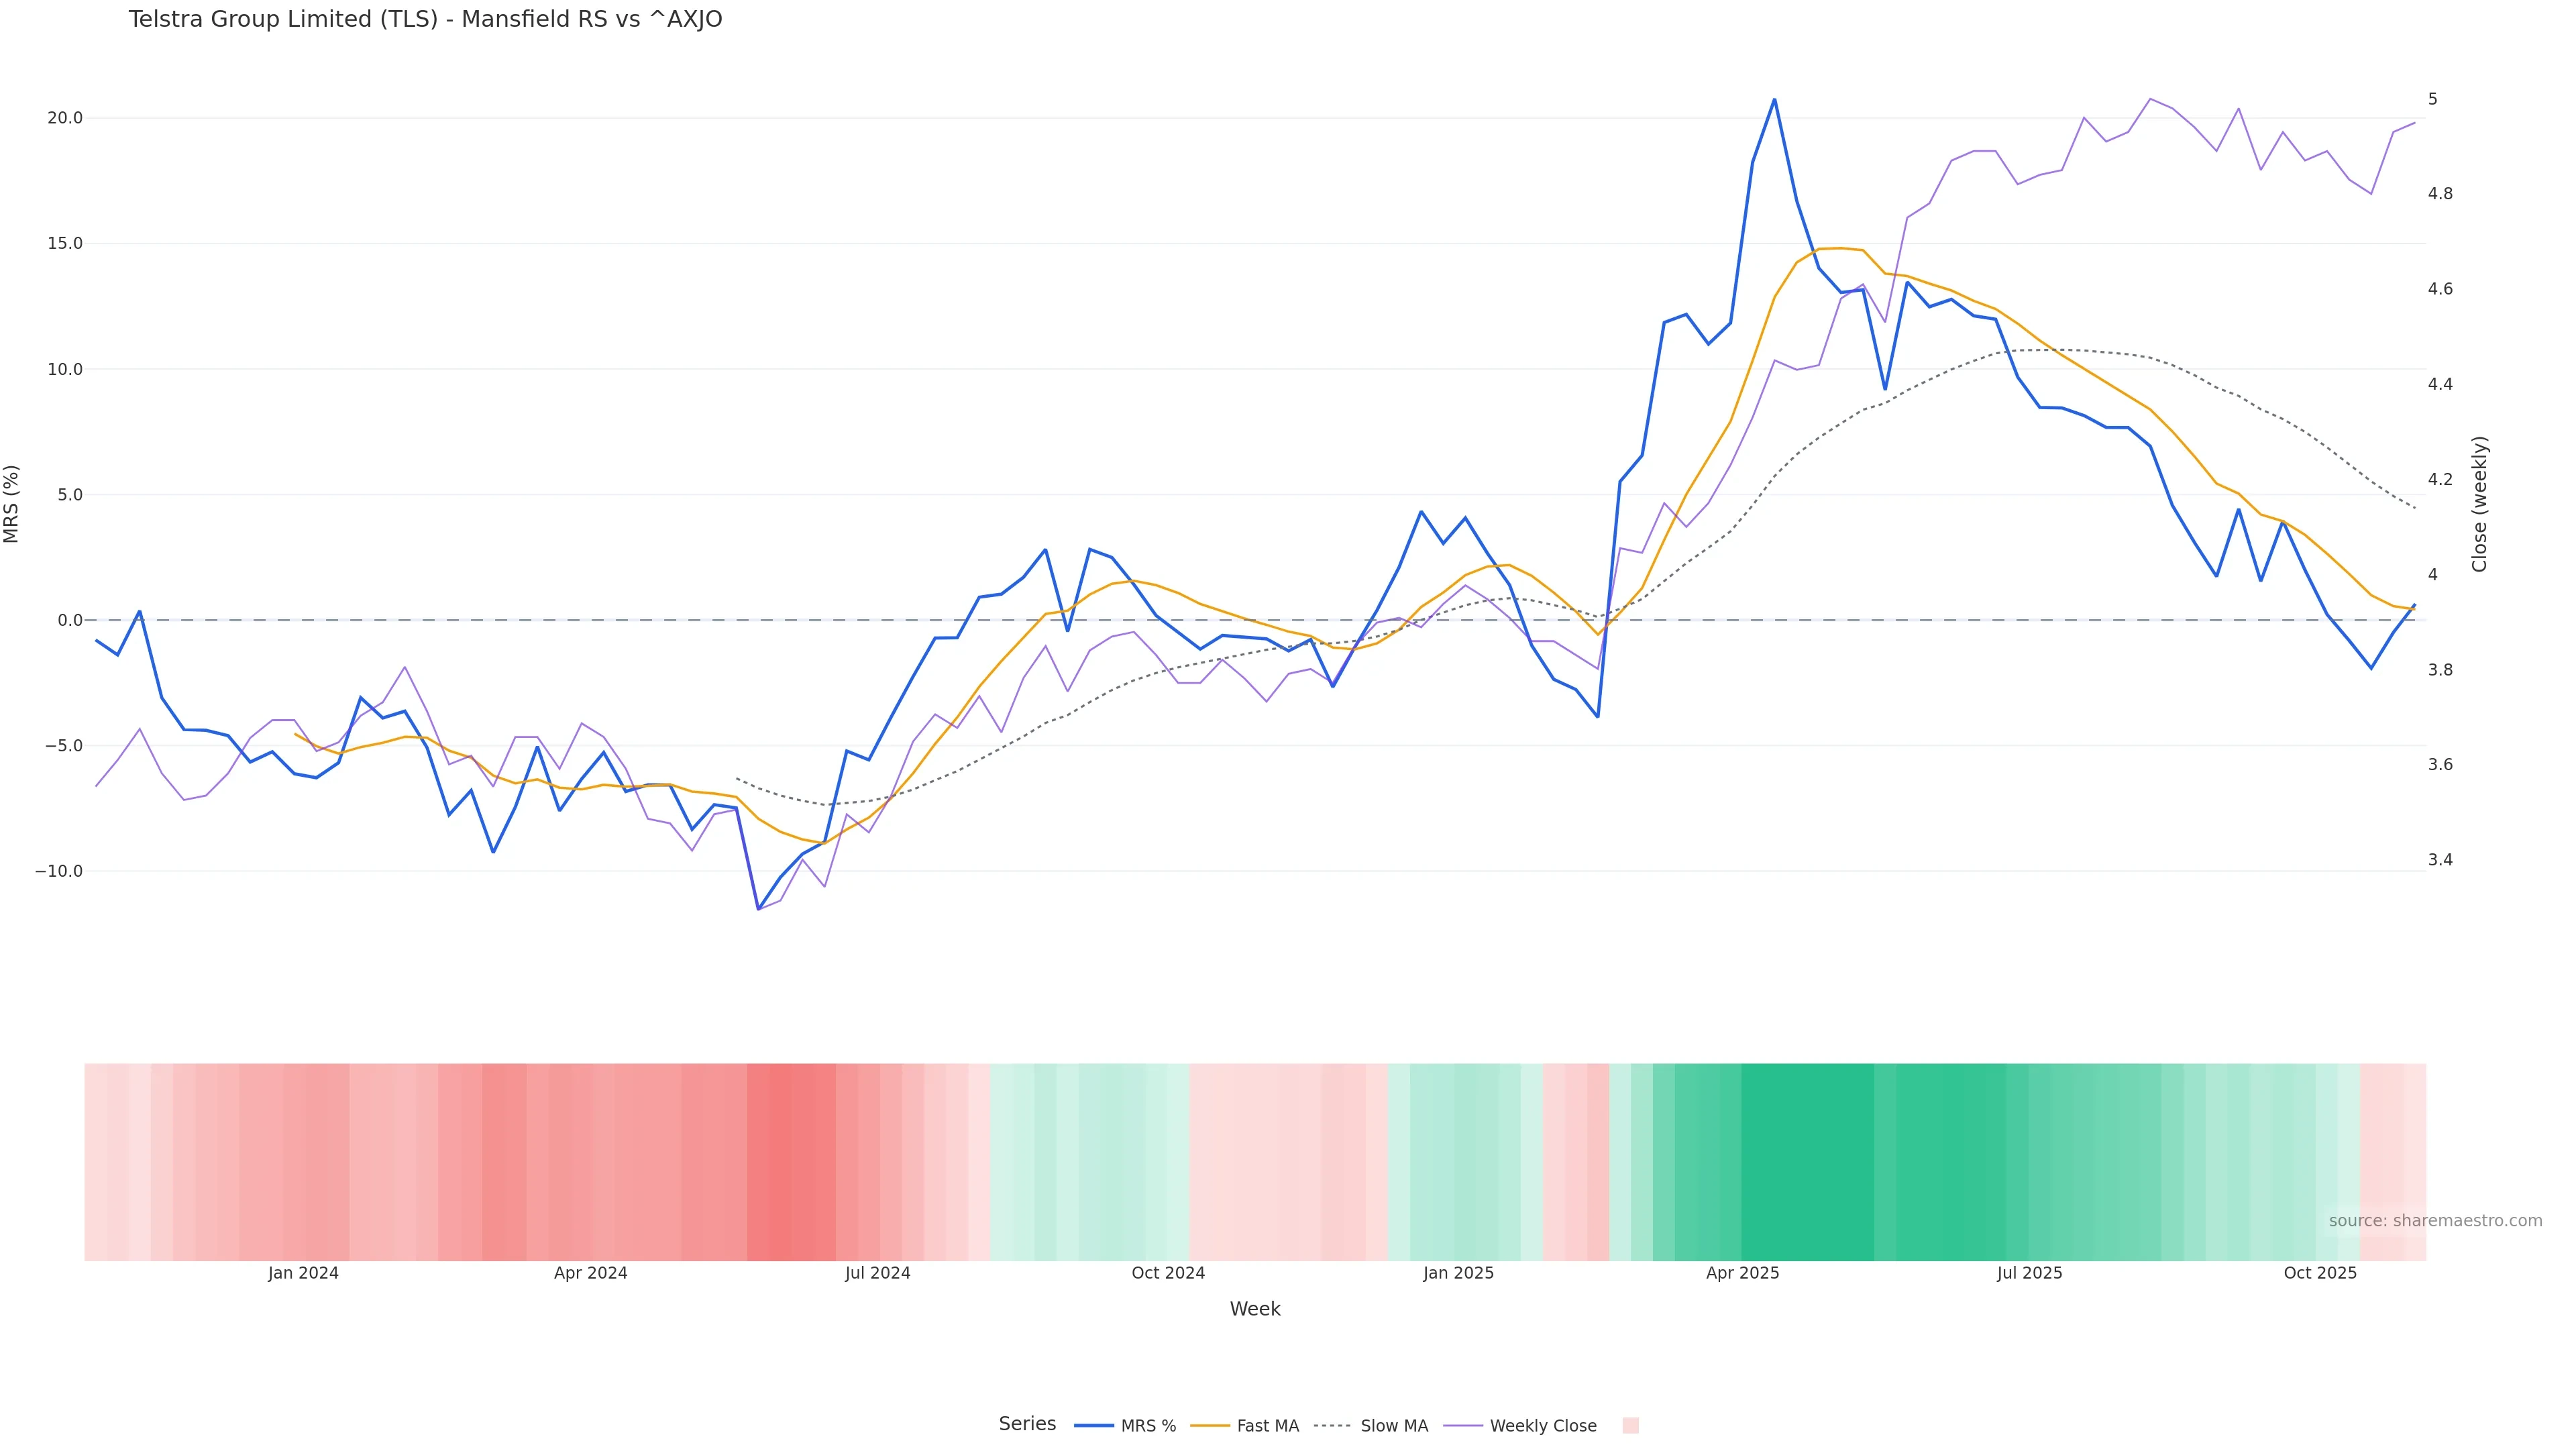Viewport: 2576px width, 1449px height.
Task: Click the Week x-axis title
Action: point(1254,1309)
